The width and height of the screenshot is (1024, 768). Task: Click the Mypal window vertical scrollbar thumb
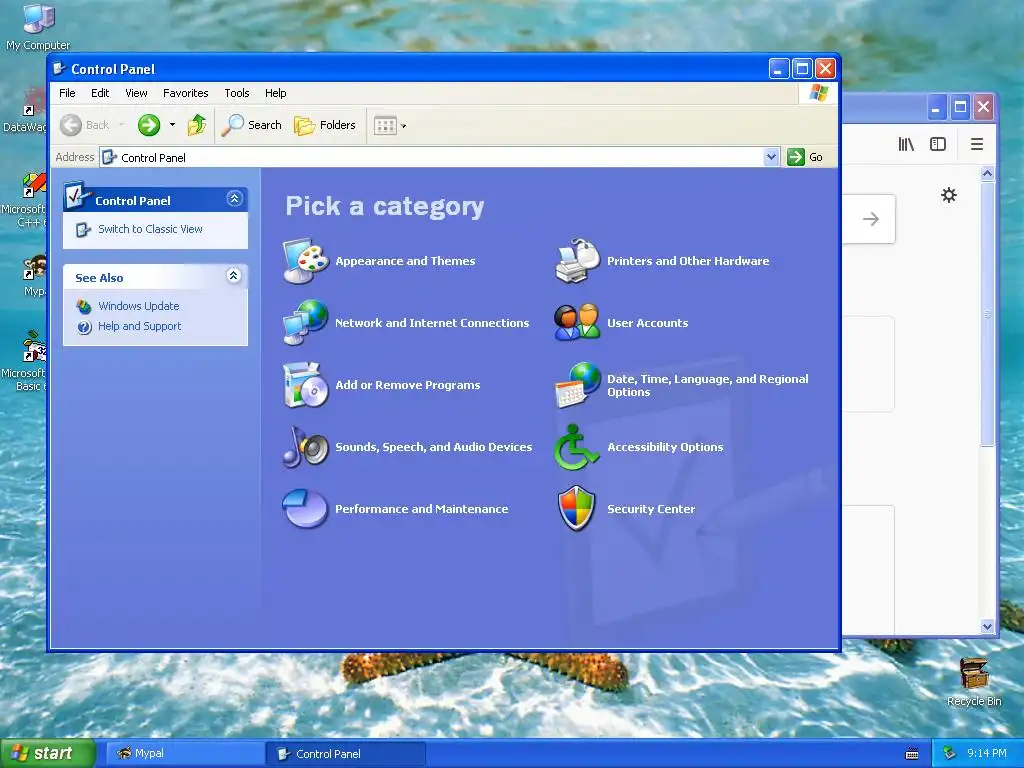[987, 313]
